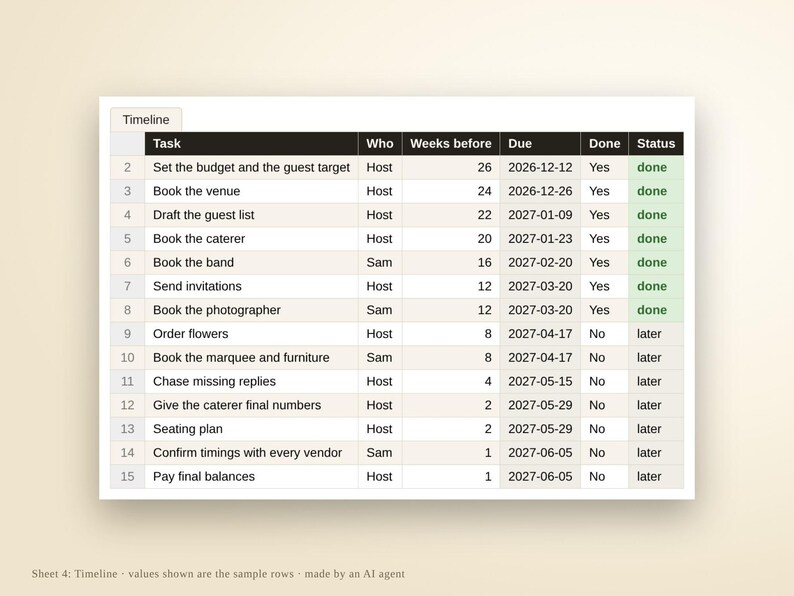Click the weeks value 16

[x=451, y=263]
